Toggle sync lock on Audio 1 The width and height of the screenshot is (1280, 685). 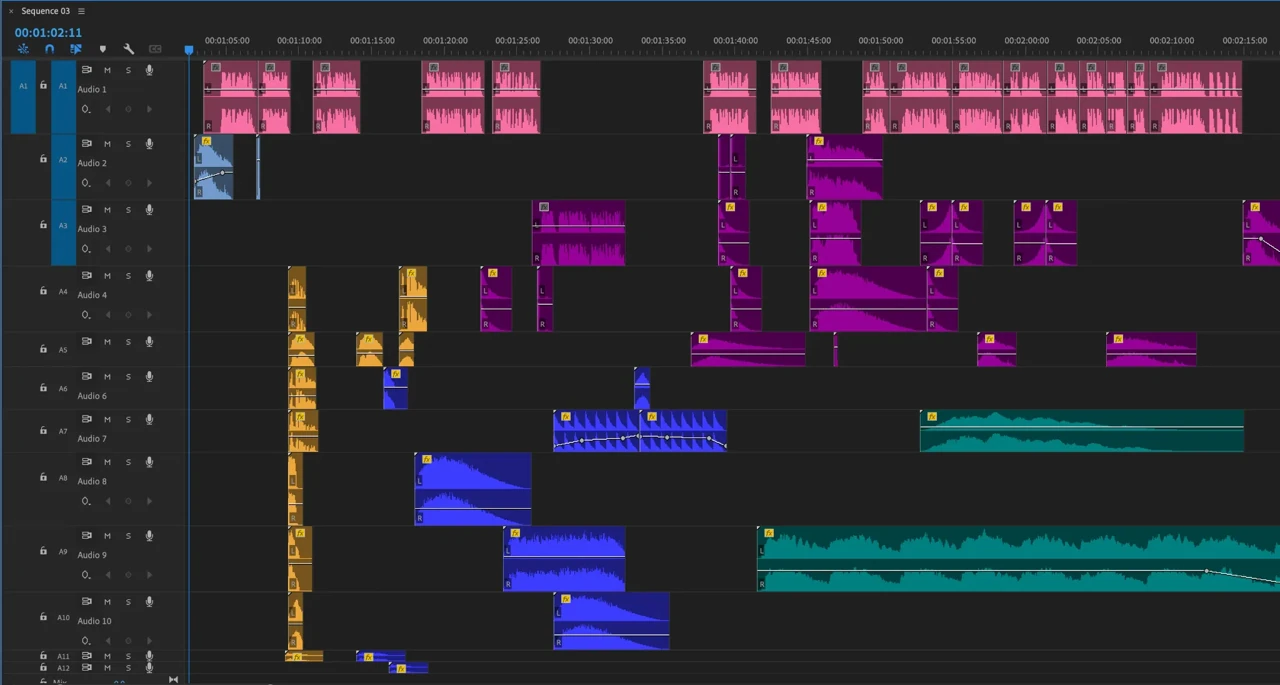[86, 70]
